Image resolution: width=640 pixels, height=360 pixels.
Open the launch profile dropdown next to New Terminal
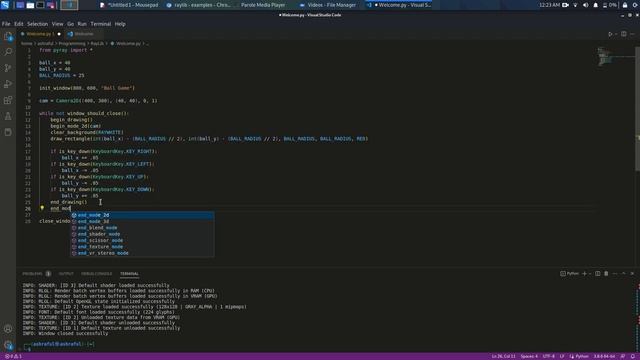pos(590,273)
